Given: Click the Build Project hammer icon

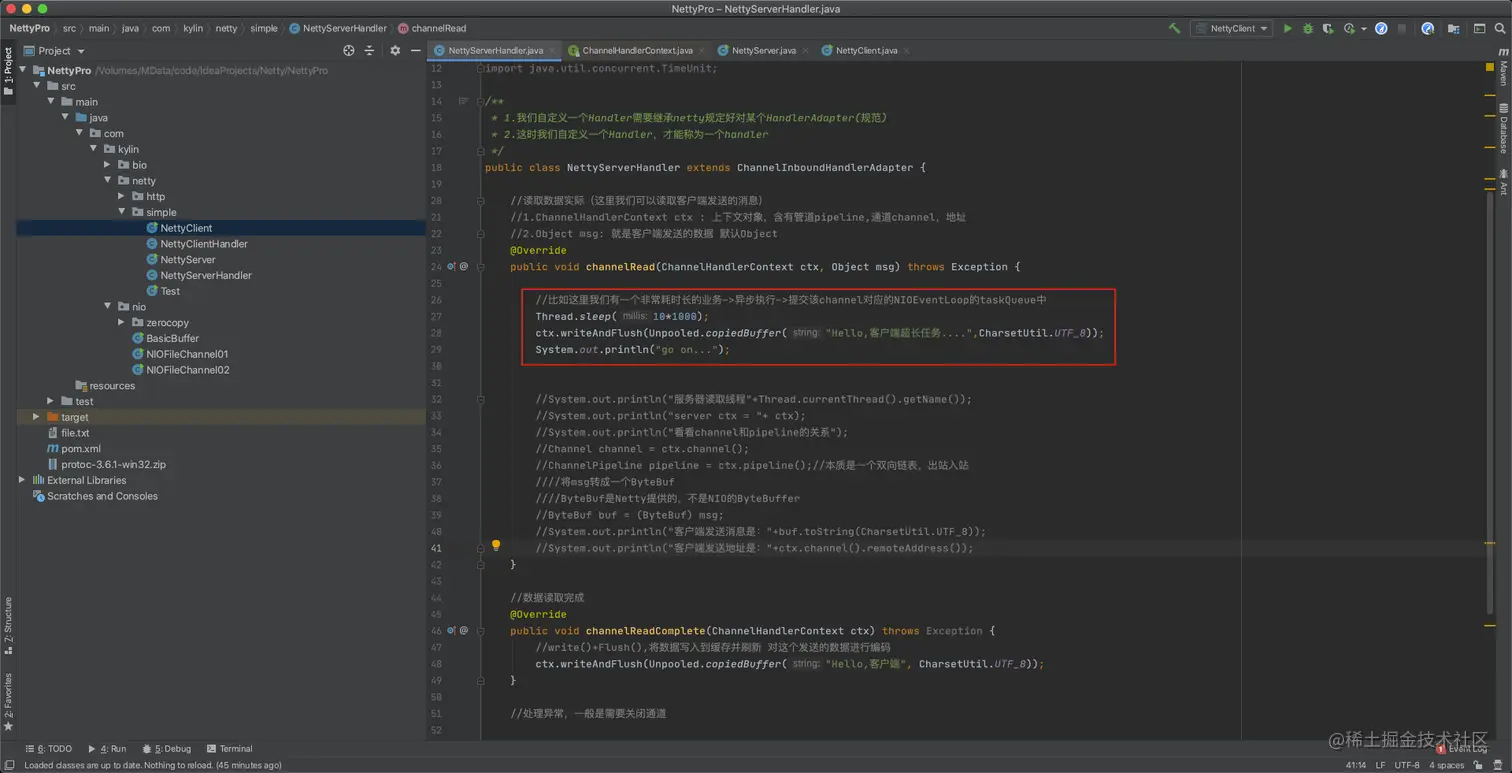Looking at the screenshot, I should [x=1174, y=29].
